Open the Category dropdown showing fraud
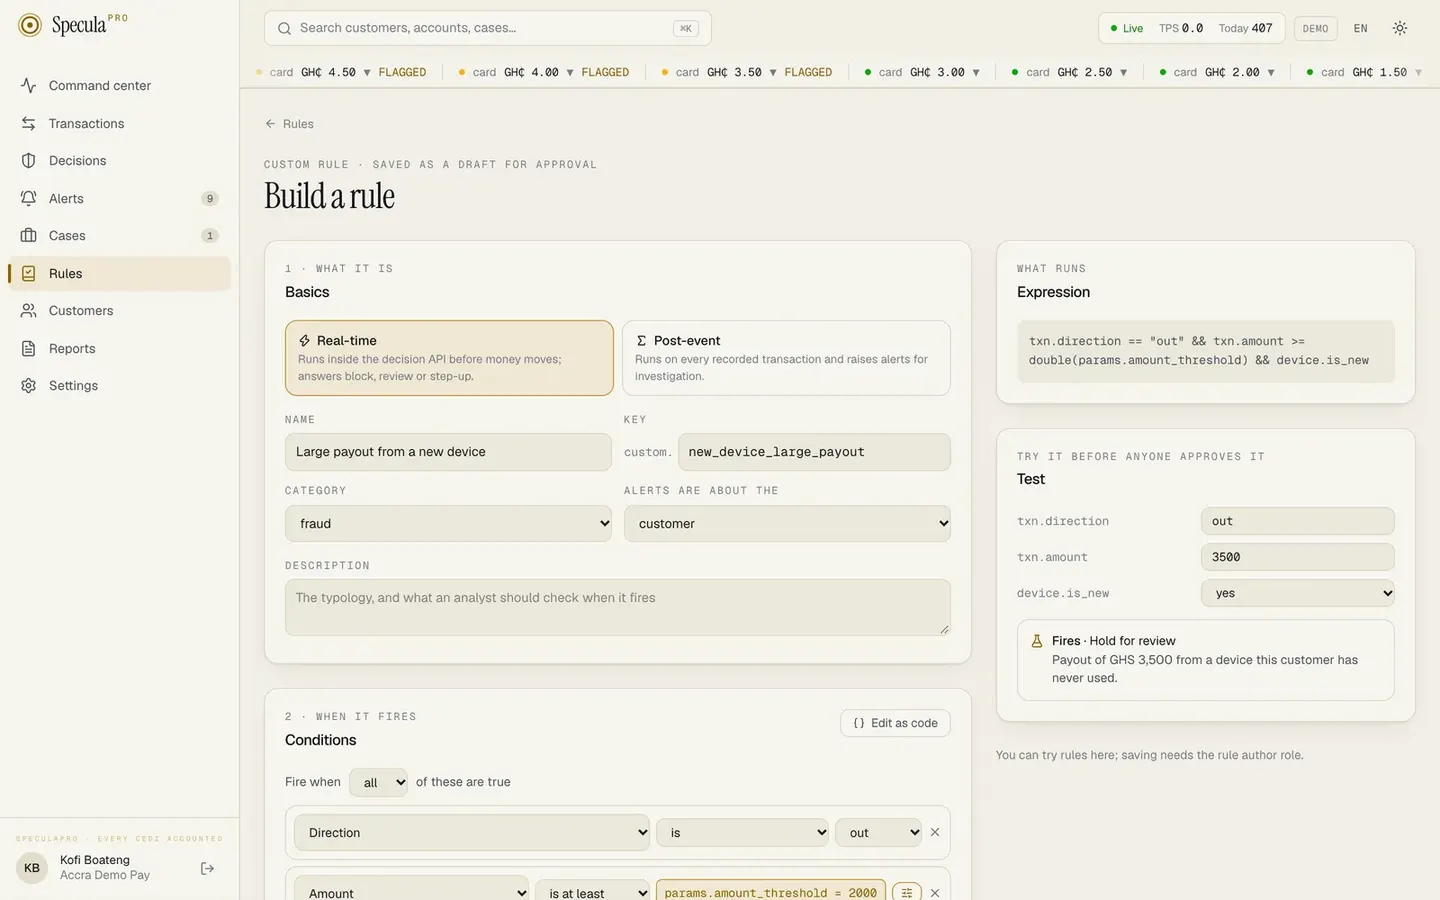This screenshot has height=900, width=1440. point(448,524)
